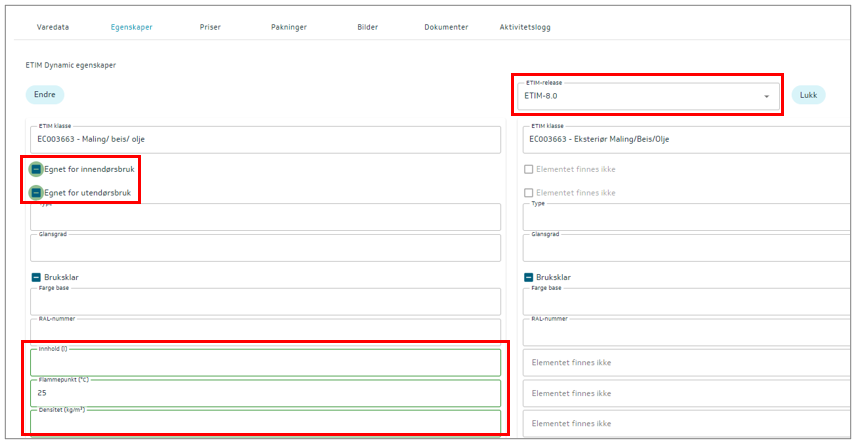Open the Varedata tab
The height and width of the screenshot is (445, 855).
pos(51,27)
